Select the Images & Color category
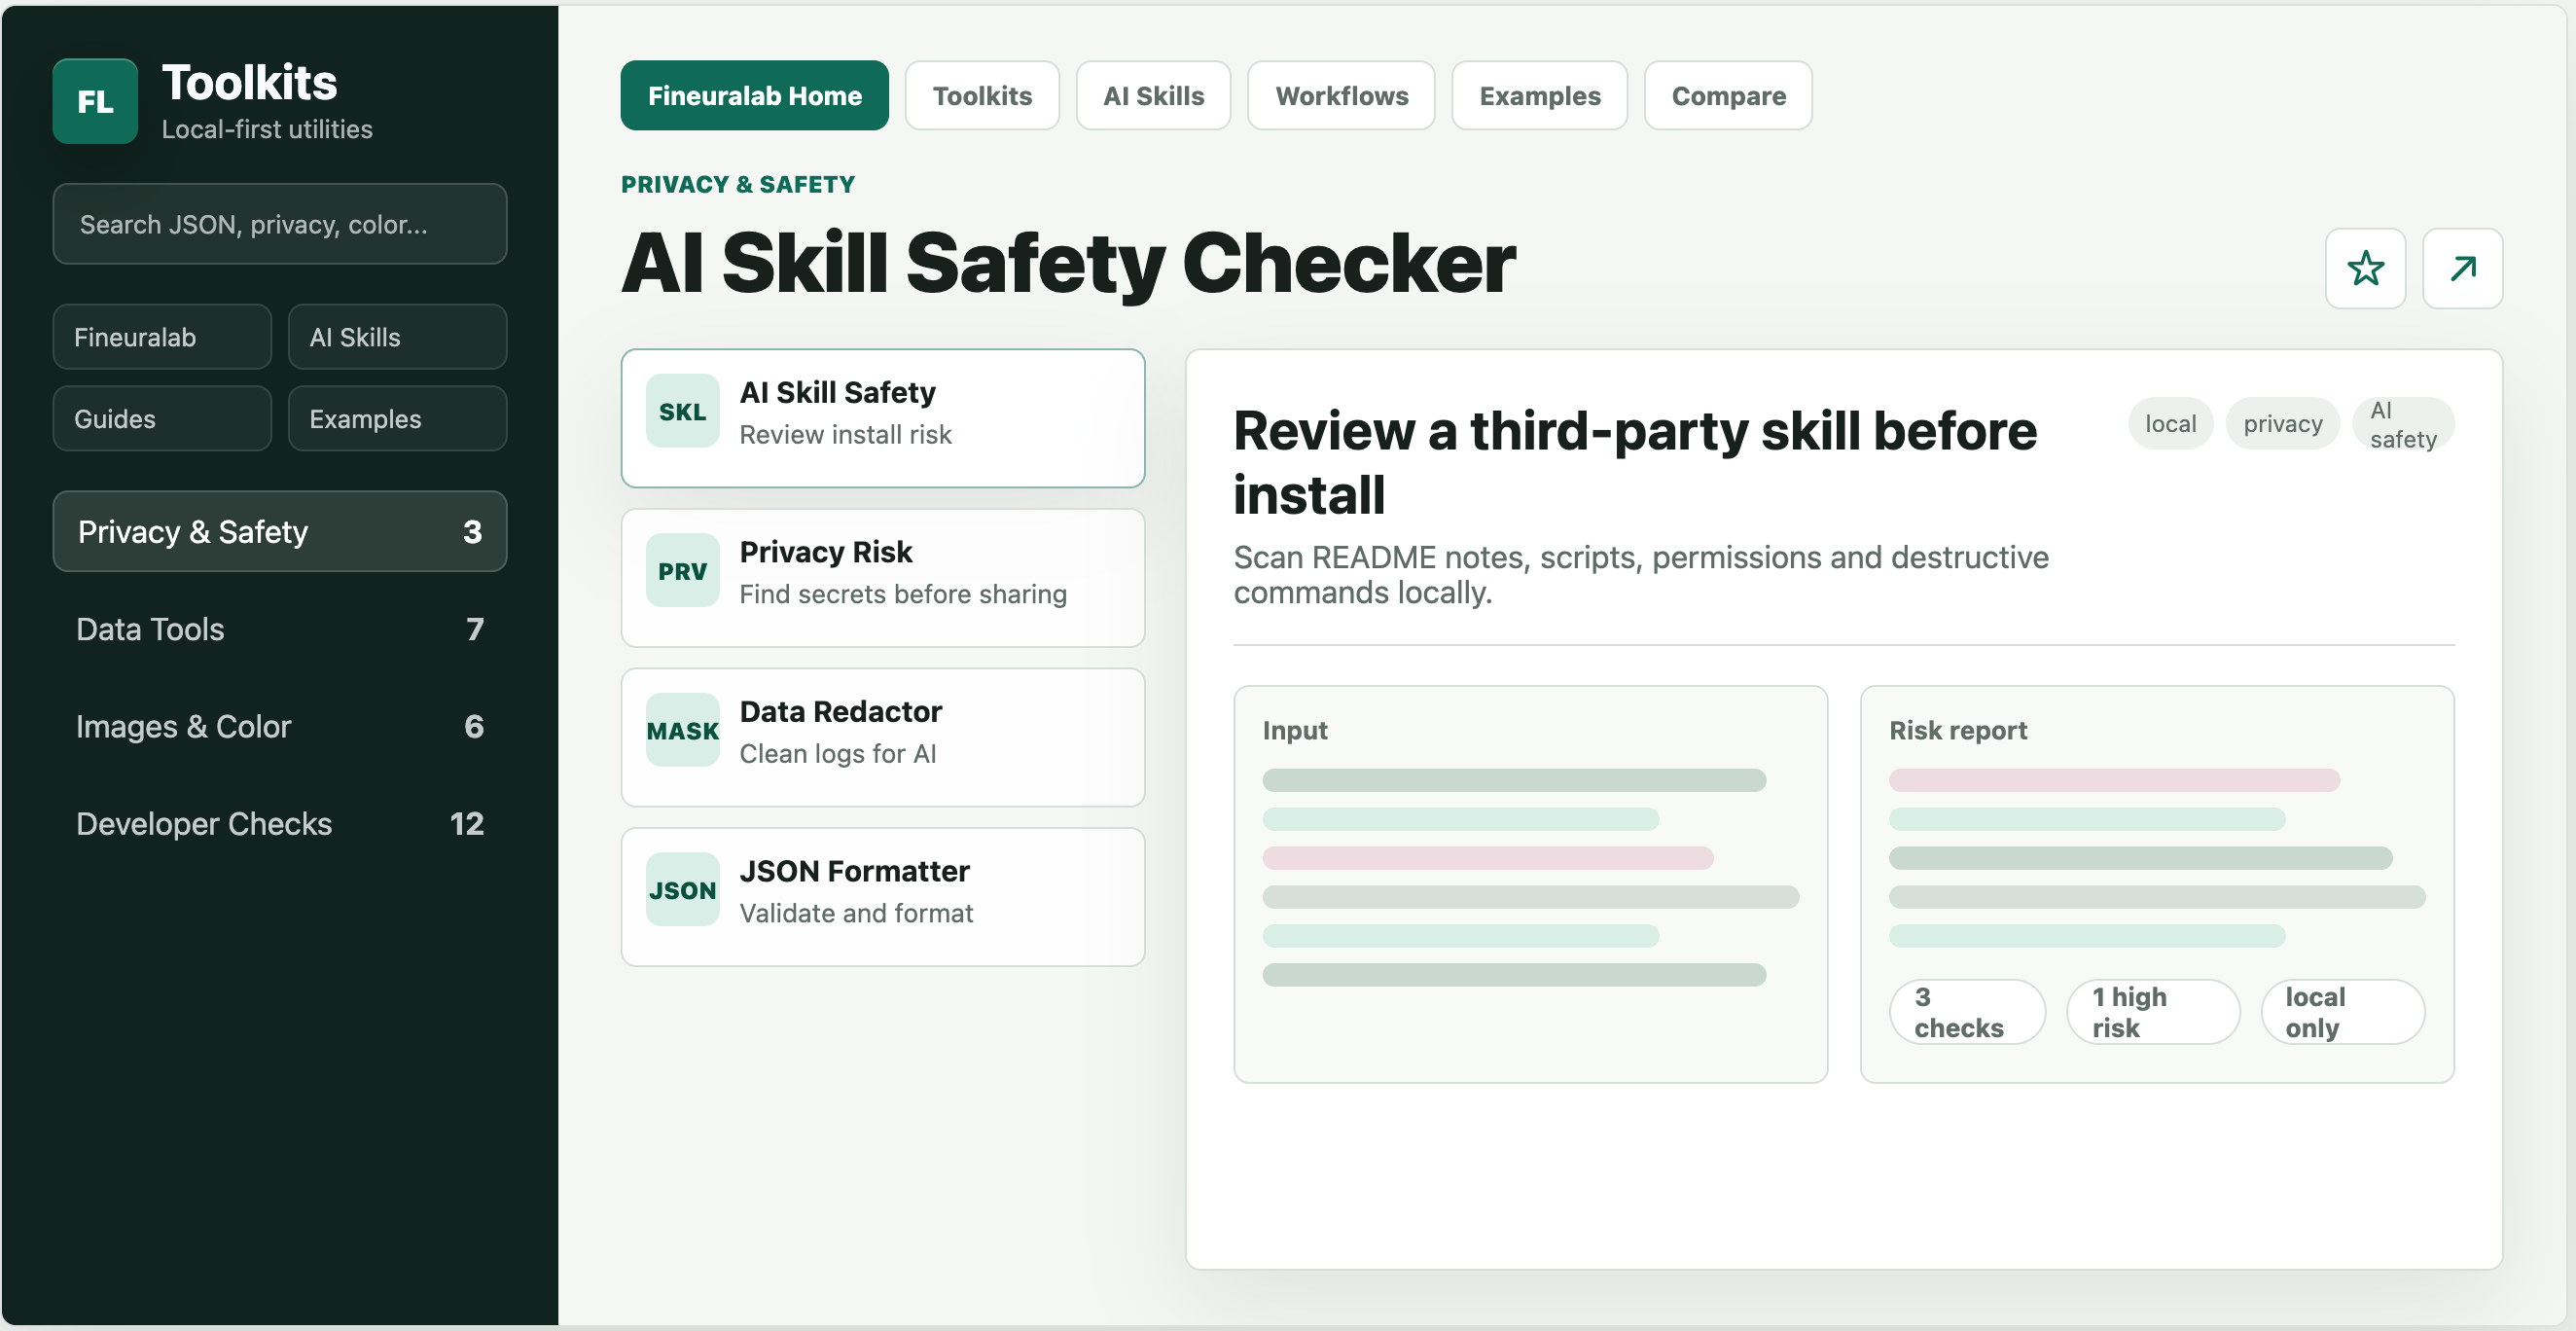The image size is (2576, 1331). coord(280,727)
